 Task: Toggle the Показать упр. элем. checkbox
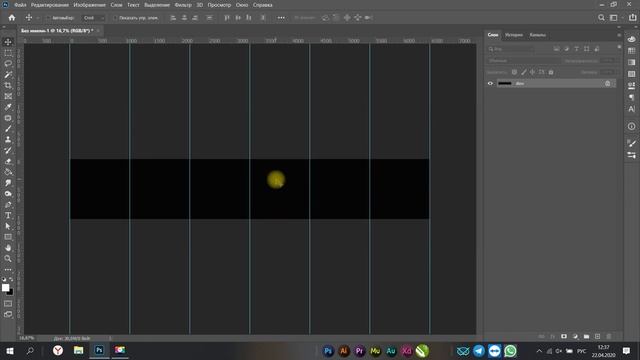coord(115,18)
